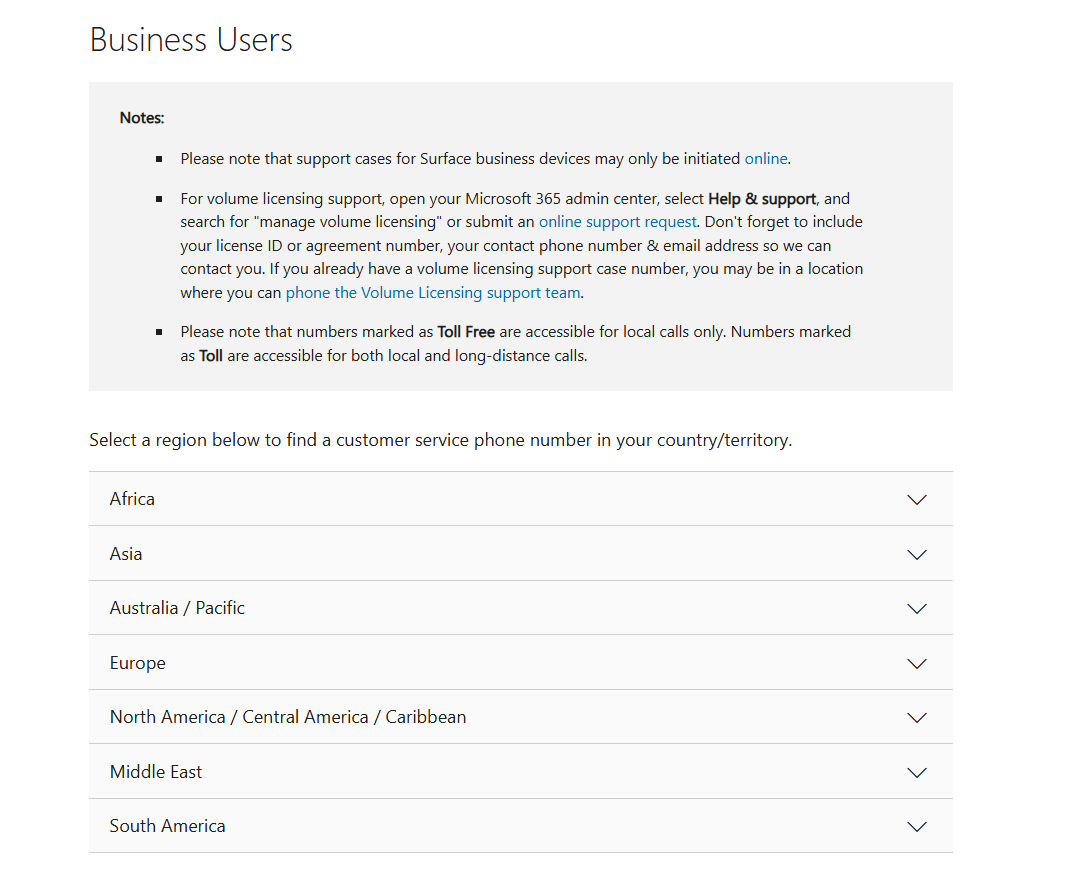Open the "online support request" link
Image resolution: width=1067 pixels, height=875 pixels.
[x=617, y=222]
